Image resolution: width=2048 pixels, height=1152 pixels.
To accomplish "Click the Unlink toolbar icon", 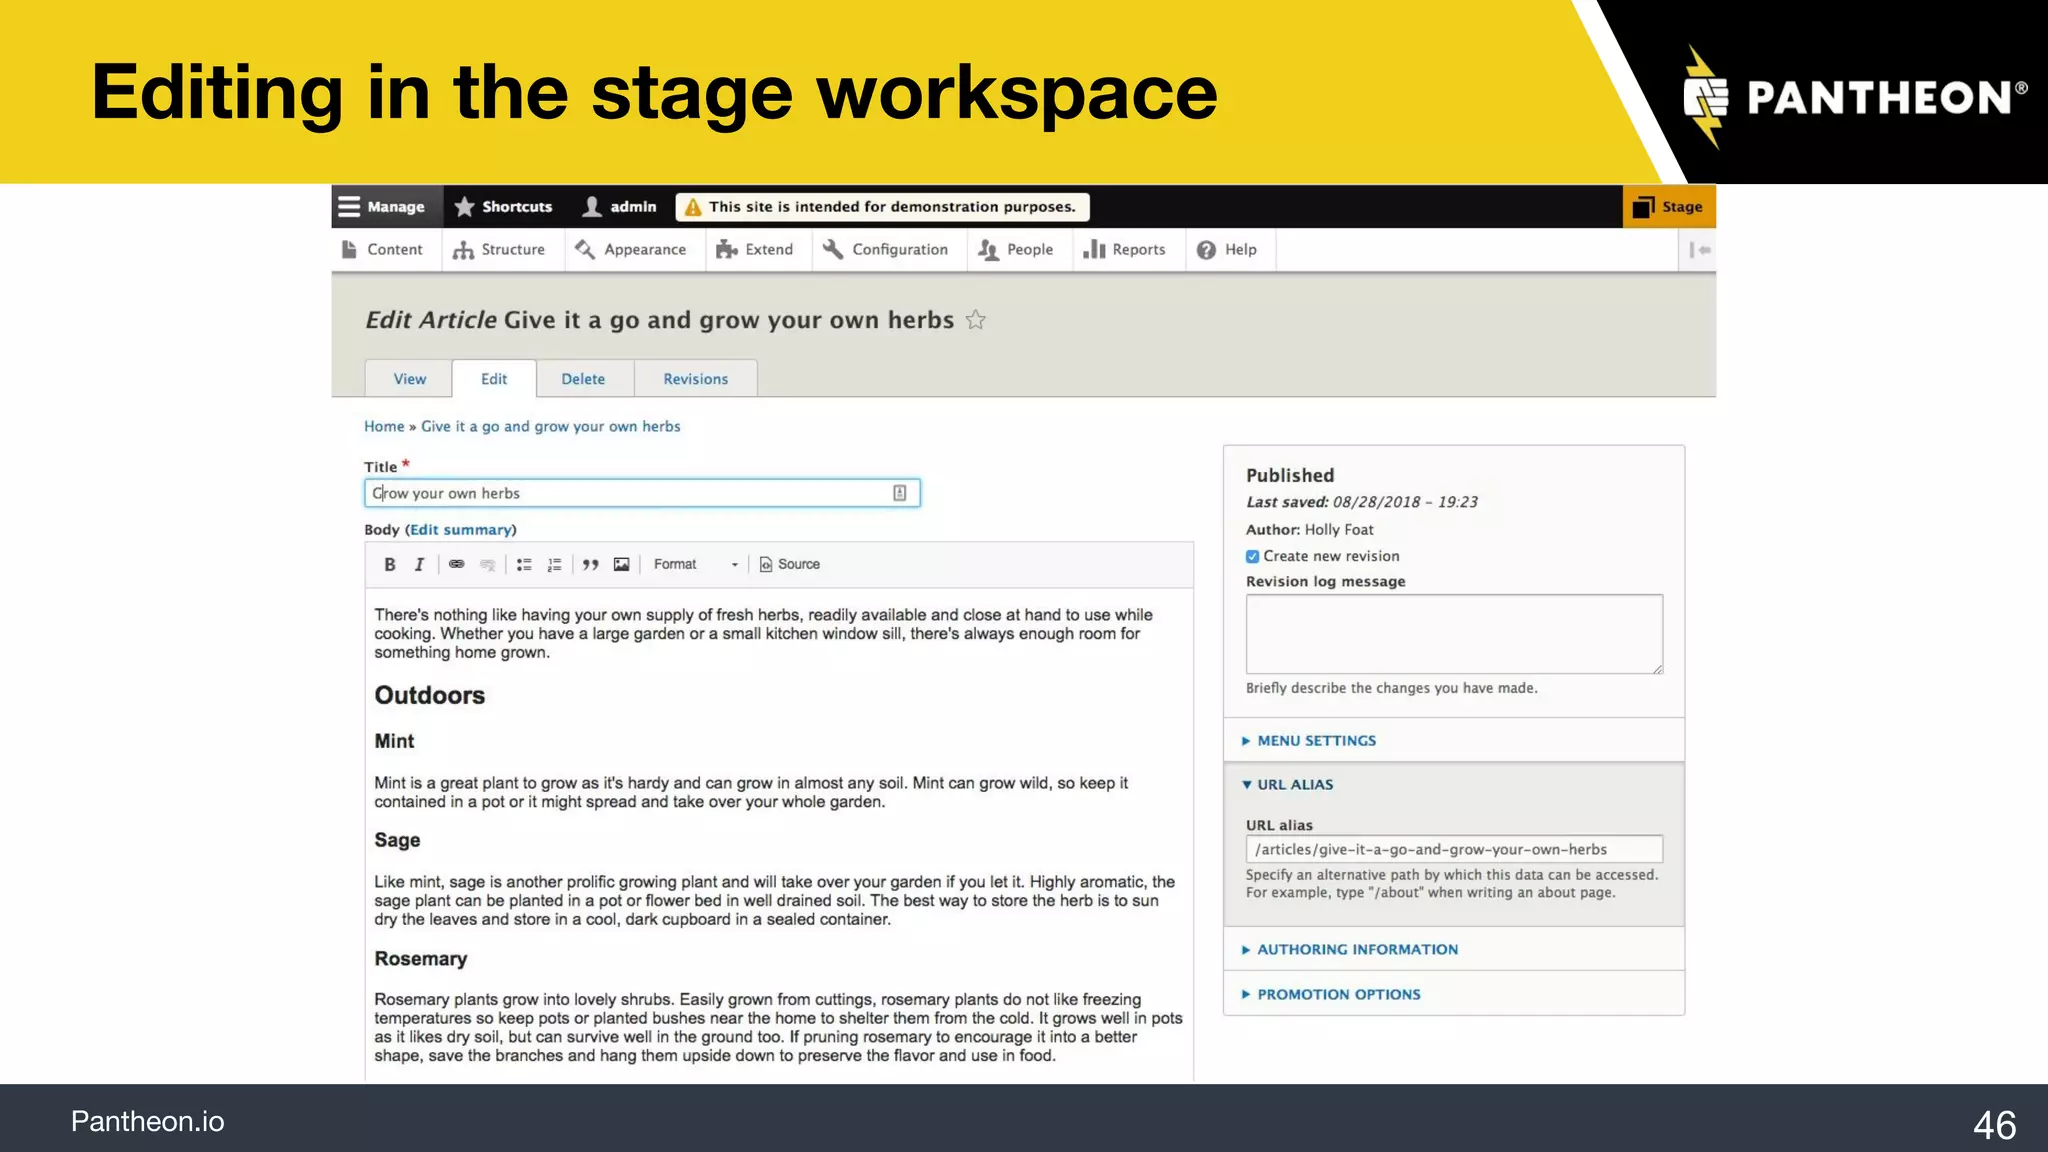I will point(487,564).
